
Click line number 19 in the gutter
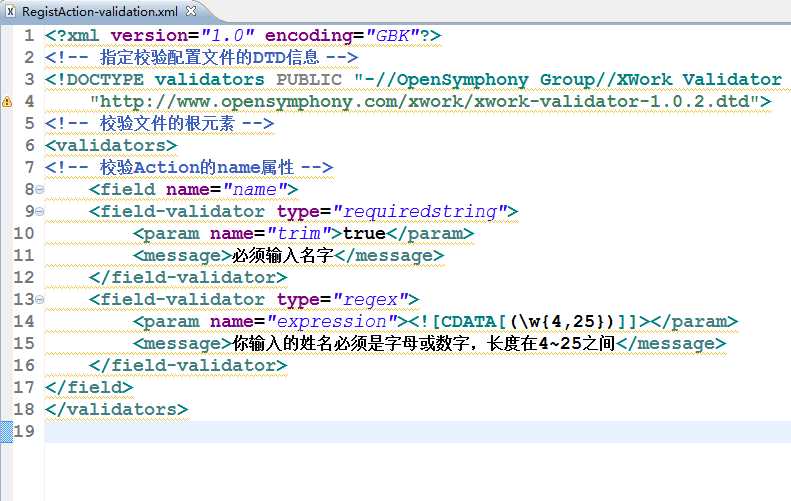(26, 431)
